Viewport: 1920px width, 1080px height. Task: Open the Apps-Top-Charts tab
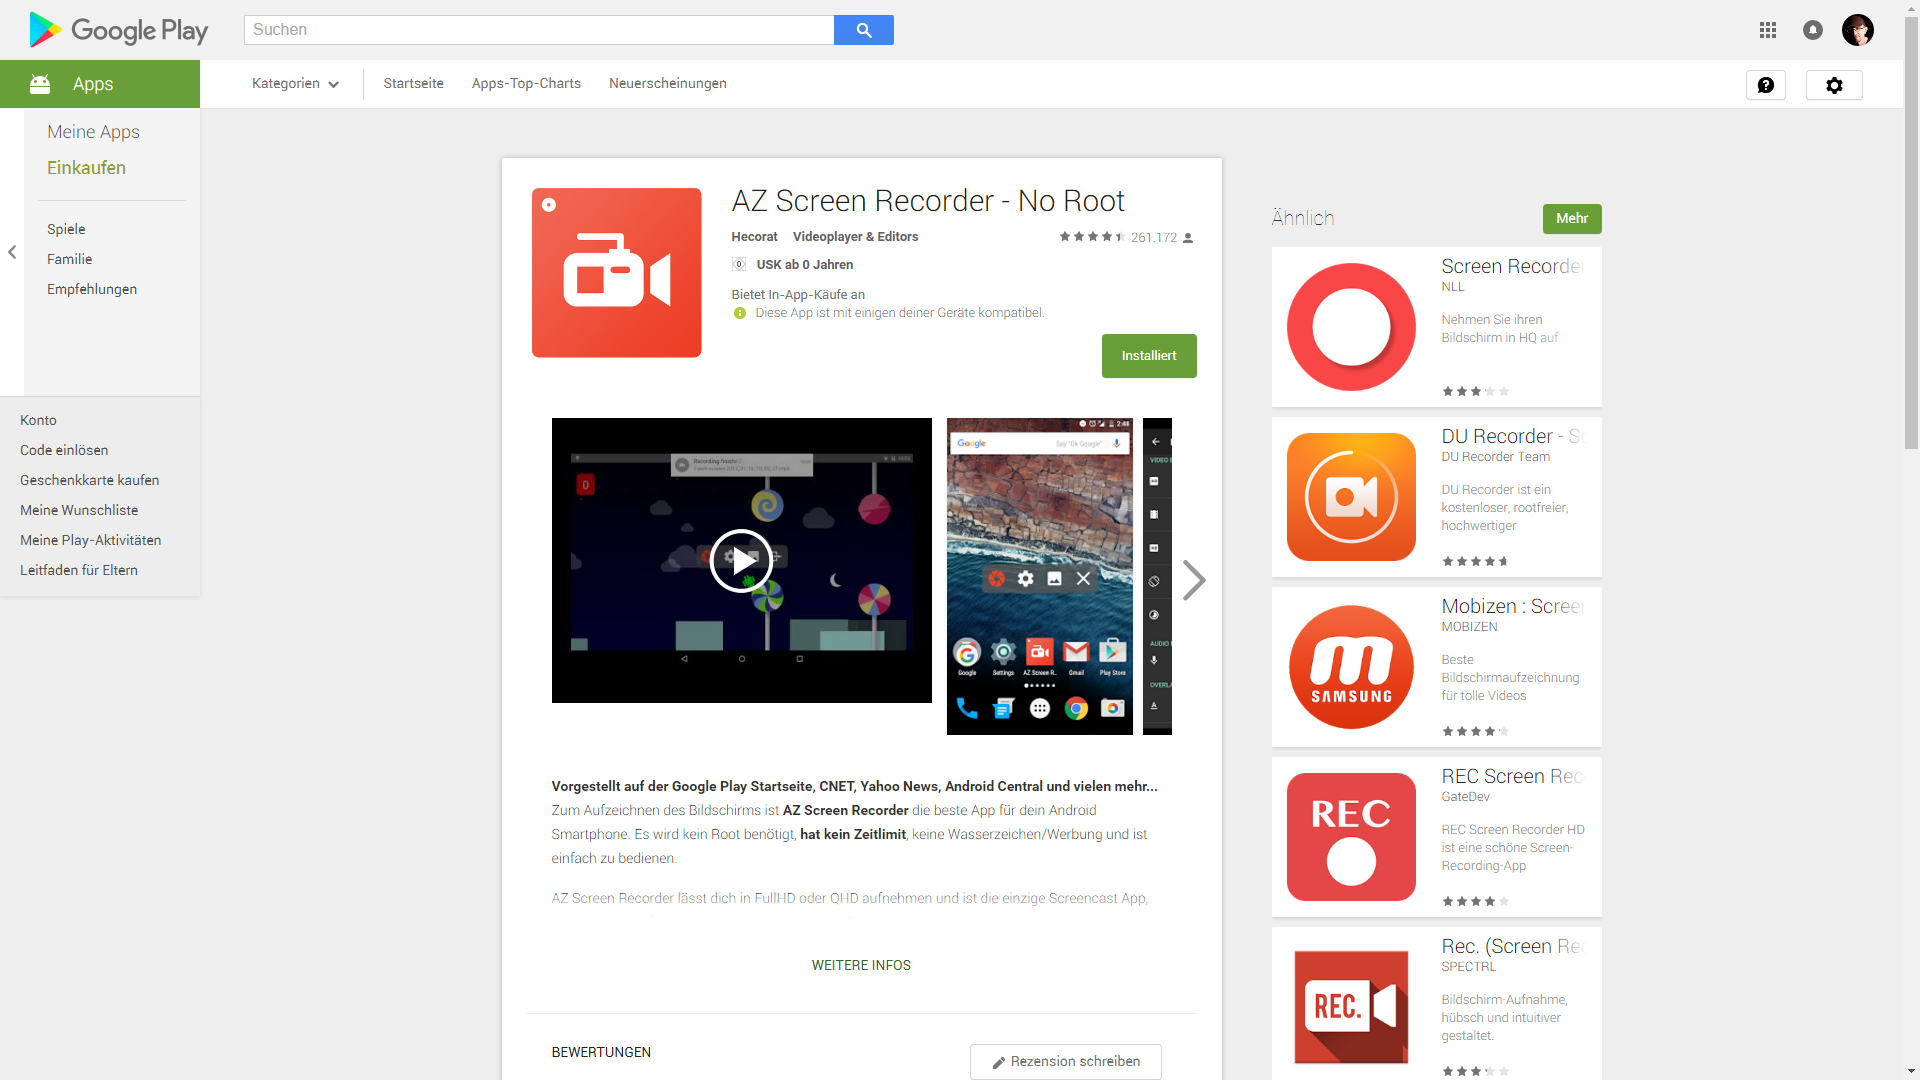(x=526, y=84)
